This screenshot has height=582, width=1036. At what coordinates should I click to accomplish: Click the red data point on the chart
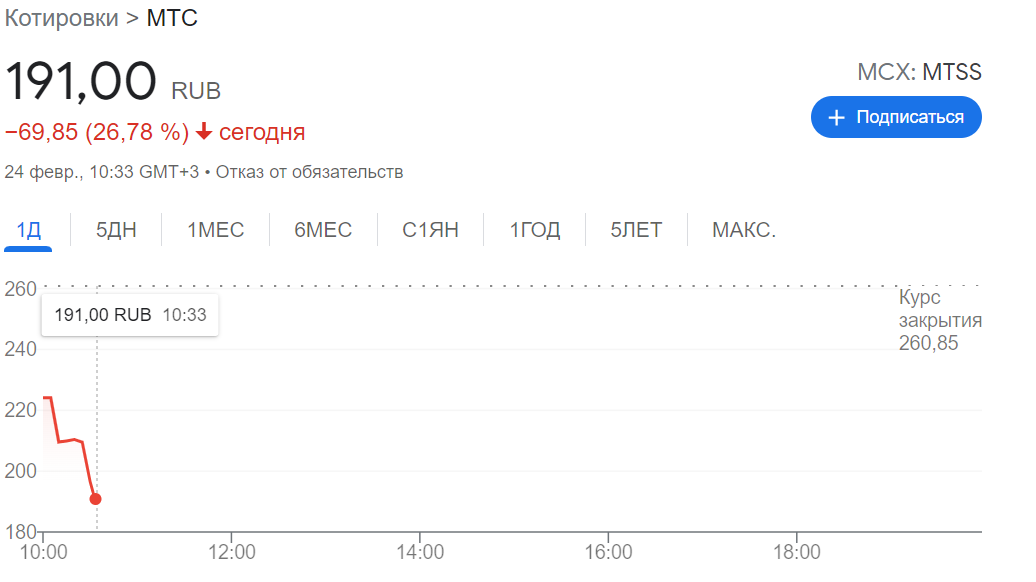95,499
